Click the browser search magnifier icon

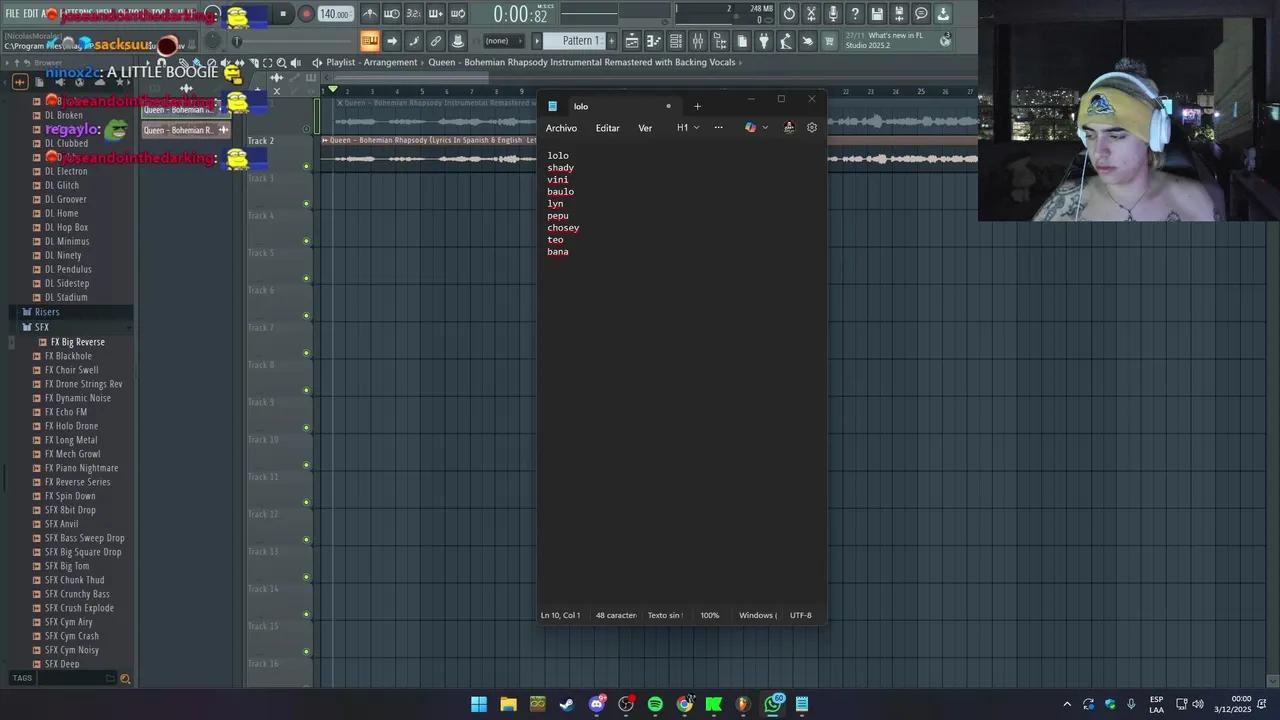[x=125, y=679]
